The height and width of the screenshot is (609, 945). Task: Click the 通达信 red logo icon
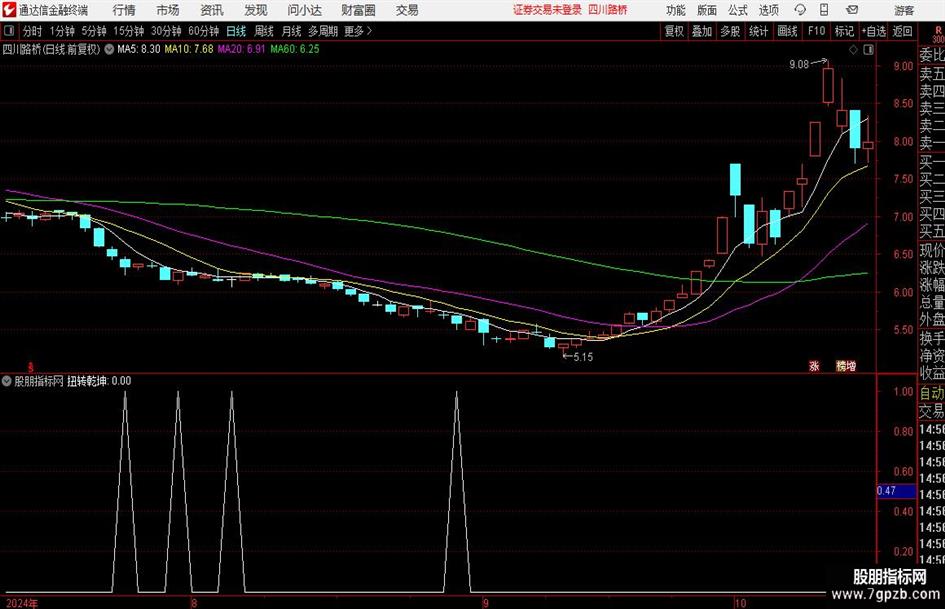click(9, 10)
